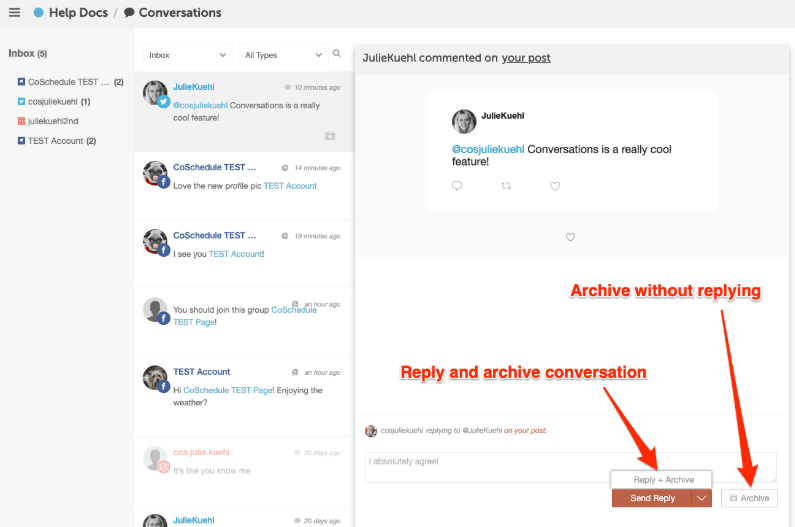Select Reply + Archive option
The width and height of the screenshot is (795, 527).
point(662,480)
